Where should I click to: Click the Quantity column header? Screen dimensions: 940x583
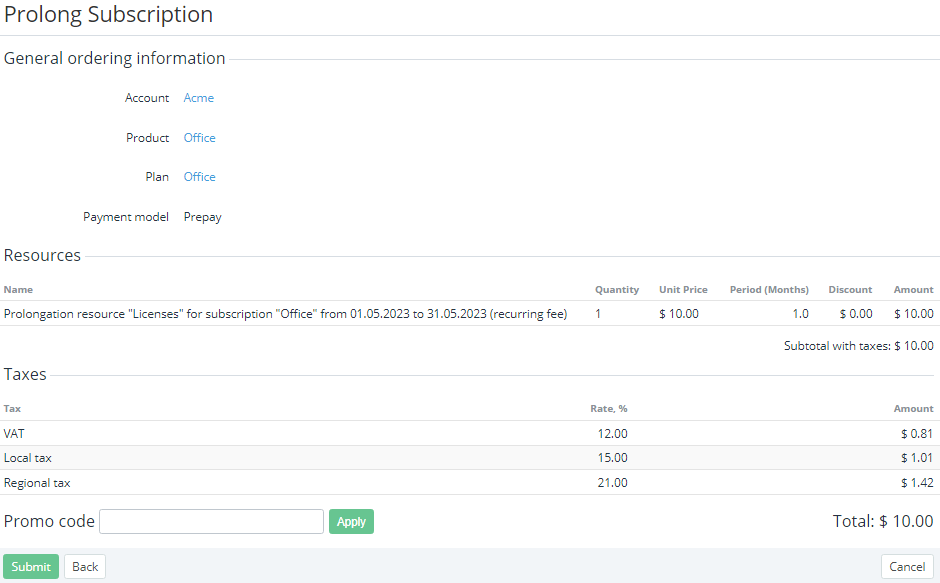point(616,290)
